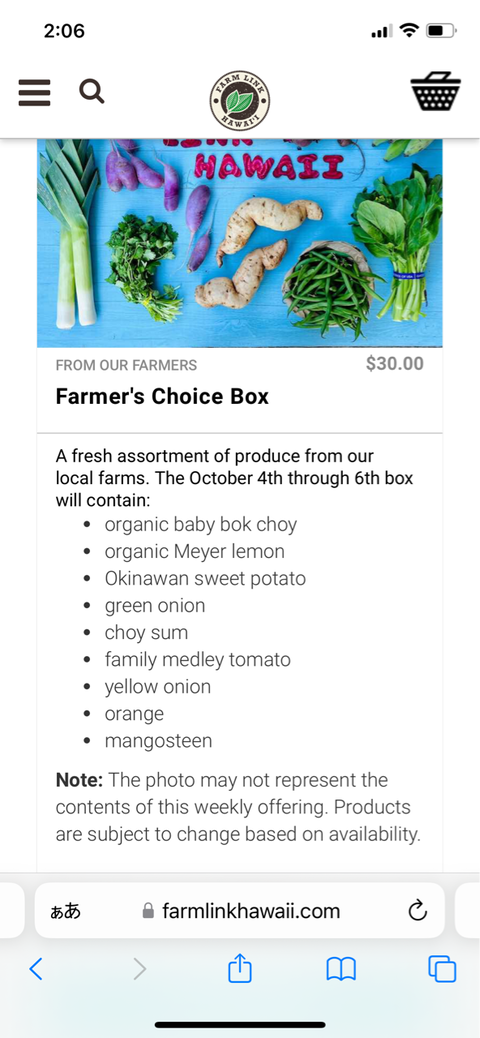This screenshot has height=1038, width=480.
Task: Open the Safari reader/text size button
Action: click(66, 912)
